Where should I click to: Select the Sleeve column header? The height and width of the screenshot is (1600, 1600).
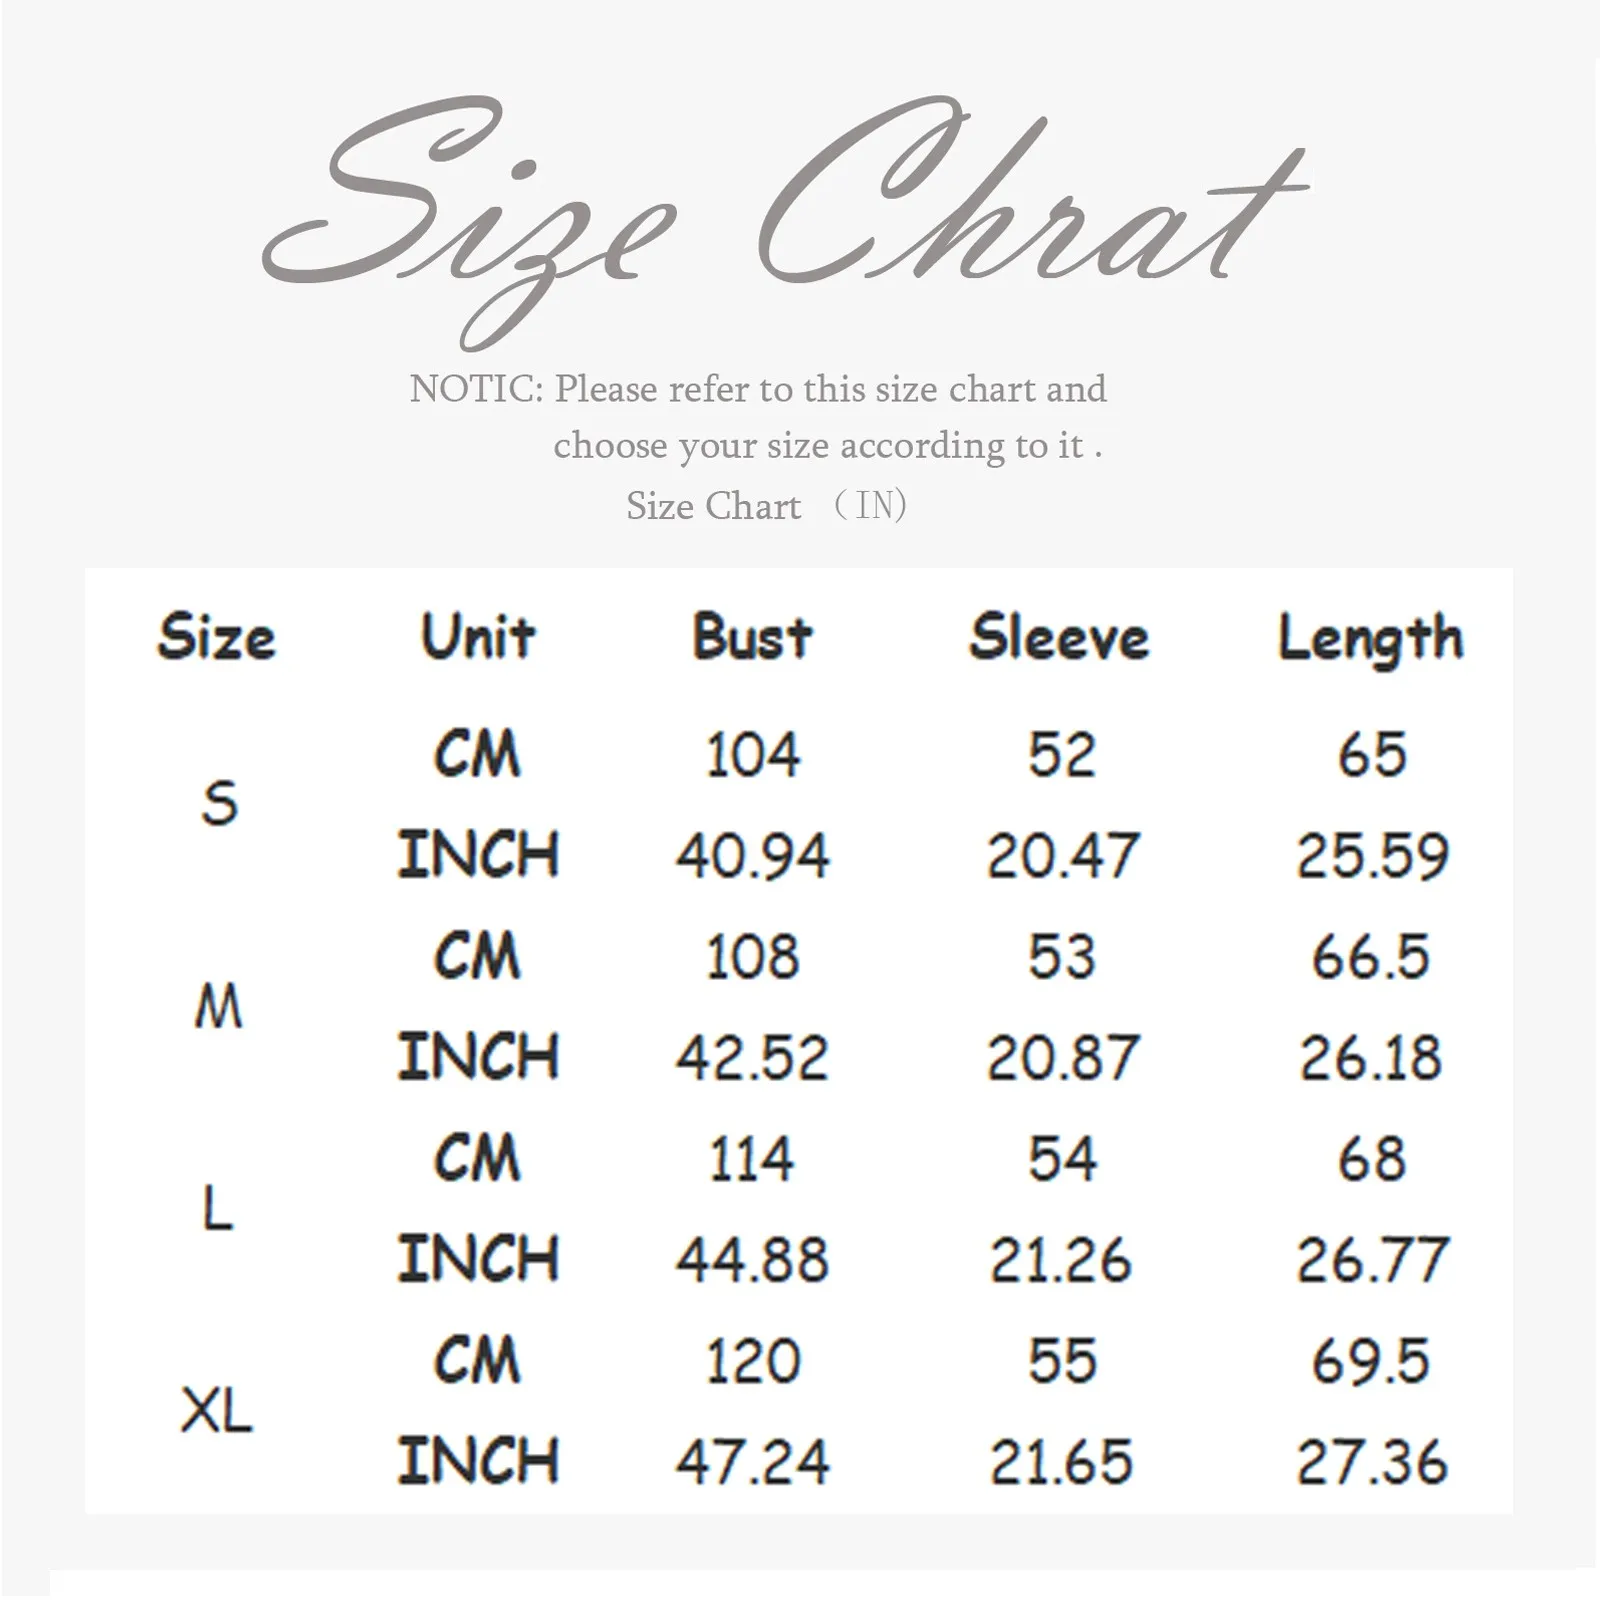pyautogui.click(x=1059, y=637)
